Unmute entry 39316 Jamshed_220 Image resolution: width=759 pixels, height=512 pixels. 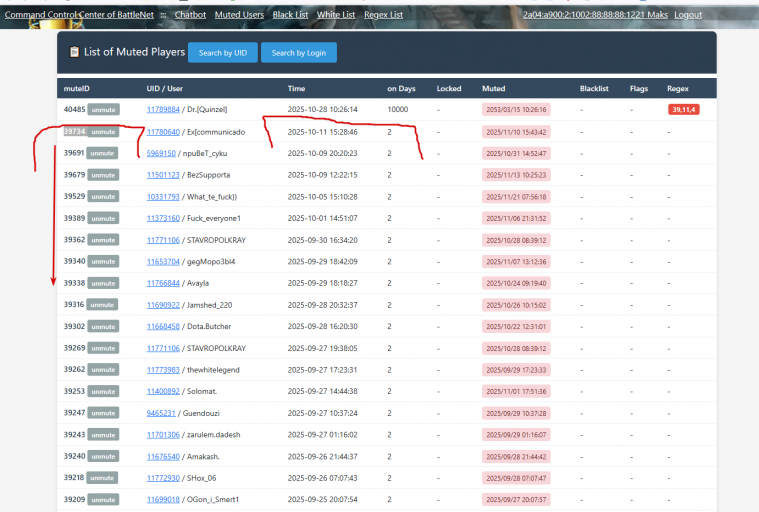(x=102, y=305)
